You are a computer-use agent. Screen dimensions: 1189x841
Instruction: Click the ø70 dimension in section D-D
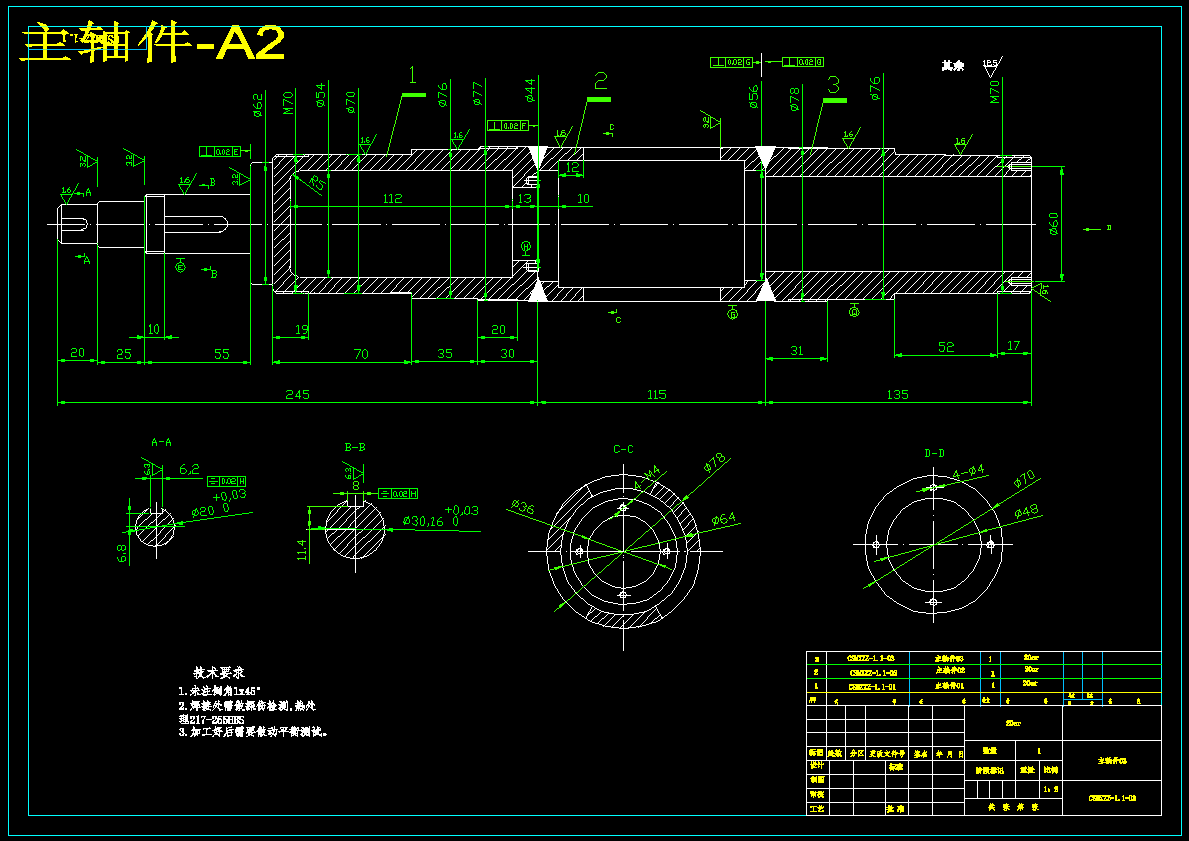pos(1024,479)
